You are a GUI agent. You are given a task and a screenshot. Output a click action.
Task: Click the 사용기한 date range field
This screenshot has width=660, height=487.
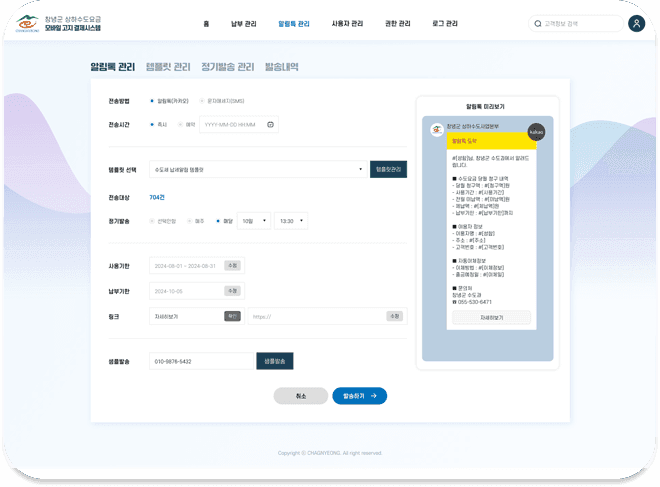[197, 266]
